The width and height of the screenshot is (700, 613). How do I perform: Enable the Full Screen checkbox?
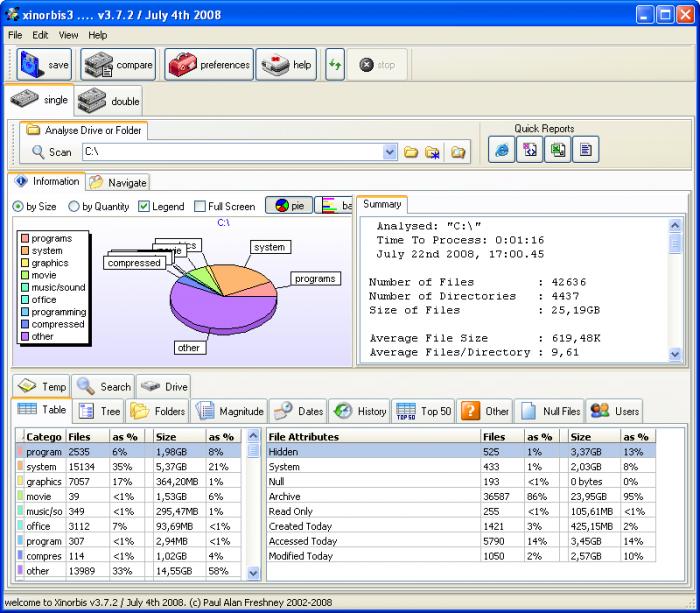pyautogui.click(x=200, y=206)
